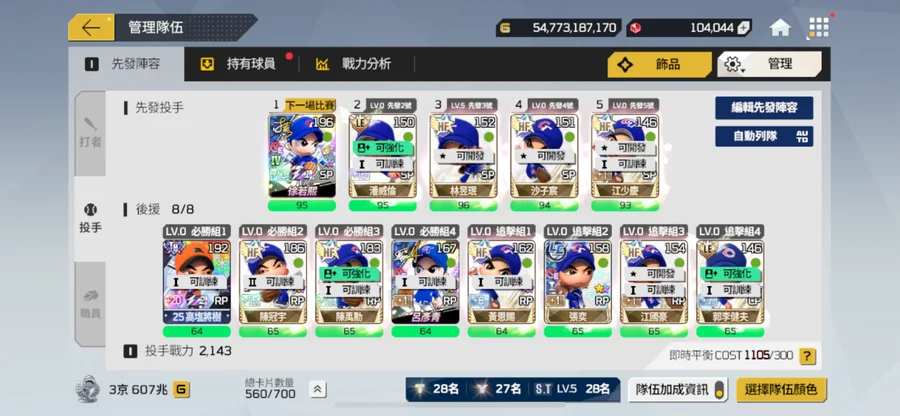Select the 打者 batter sidebar icon

click(x=90, y=133)
